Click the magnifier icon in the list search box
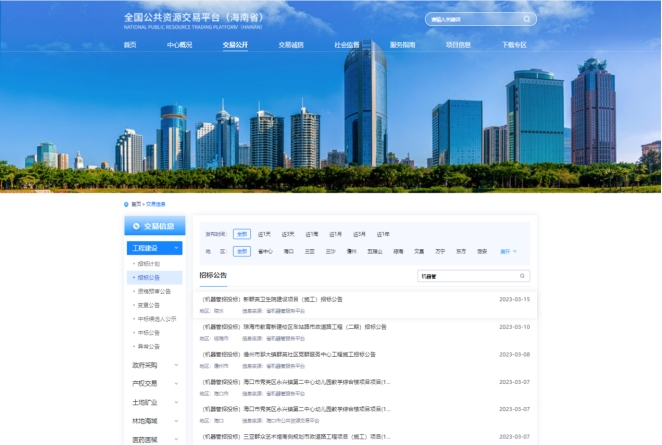The image size is (662, 445). tap(522, 276)
